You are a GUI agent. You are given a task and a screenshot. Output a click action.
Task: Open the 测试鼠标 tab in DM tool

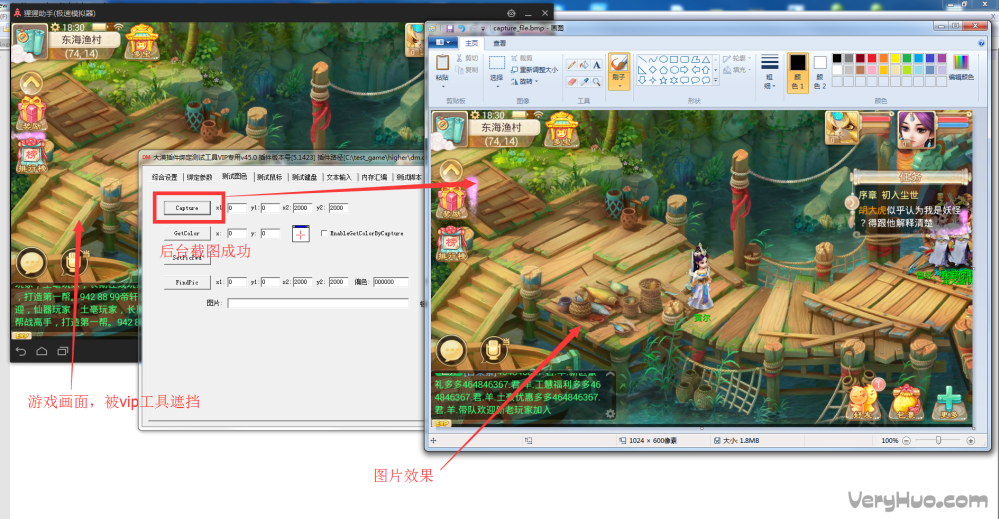point(270,177)
